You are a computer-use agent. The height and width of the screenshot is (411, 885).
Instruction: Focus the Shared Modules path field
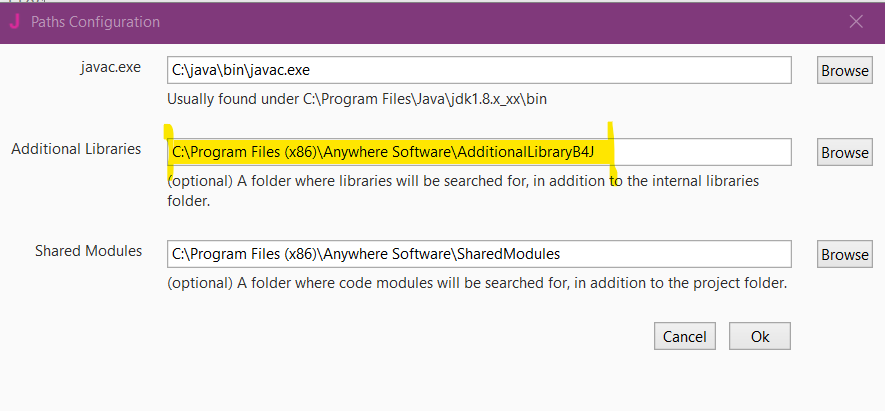[478, 254]
